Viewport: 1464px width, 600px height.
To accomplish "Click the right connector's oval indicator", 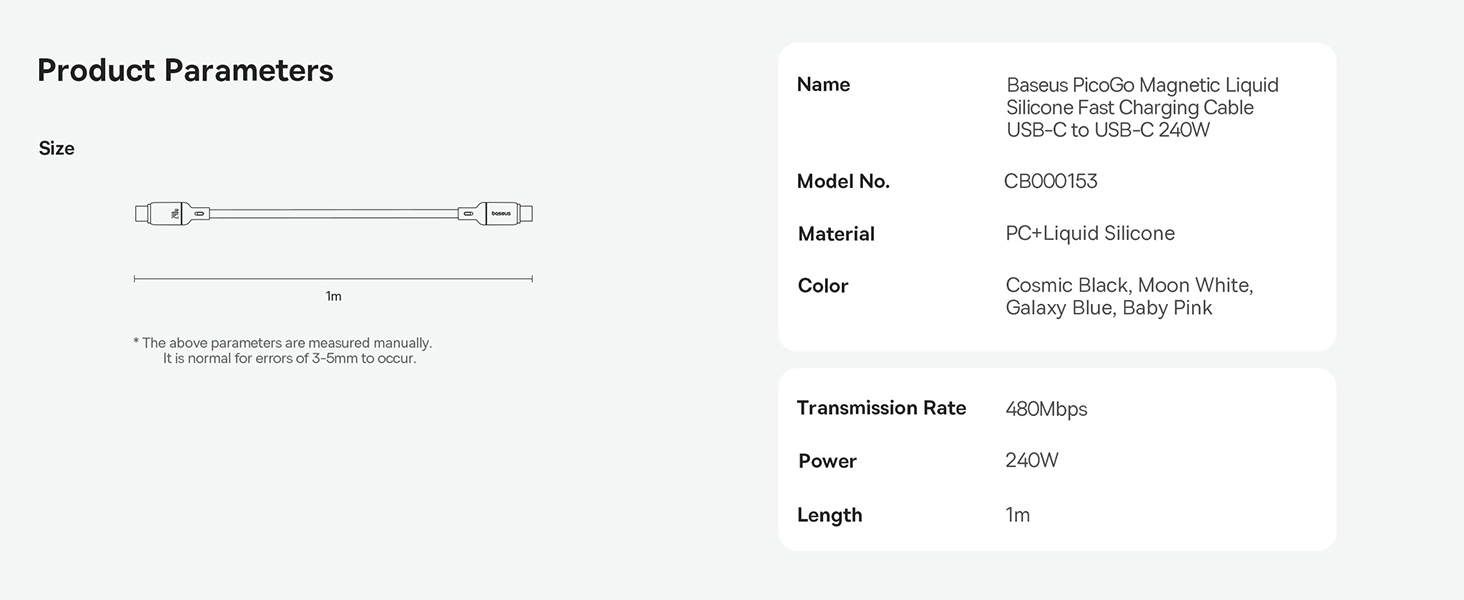I will (465, 213).
